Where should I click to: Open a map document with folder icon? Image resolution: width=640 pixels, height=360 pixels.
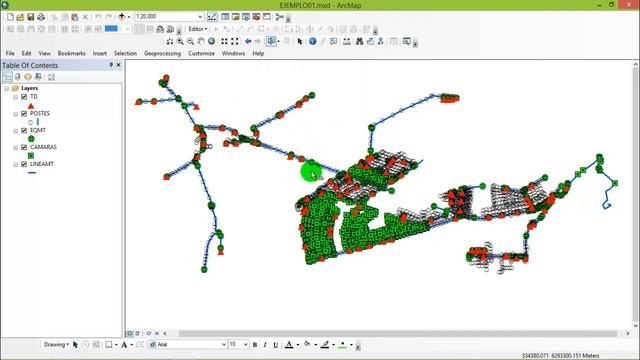pyautogui.click(x=20, y=17)
